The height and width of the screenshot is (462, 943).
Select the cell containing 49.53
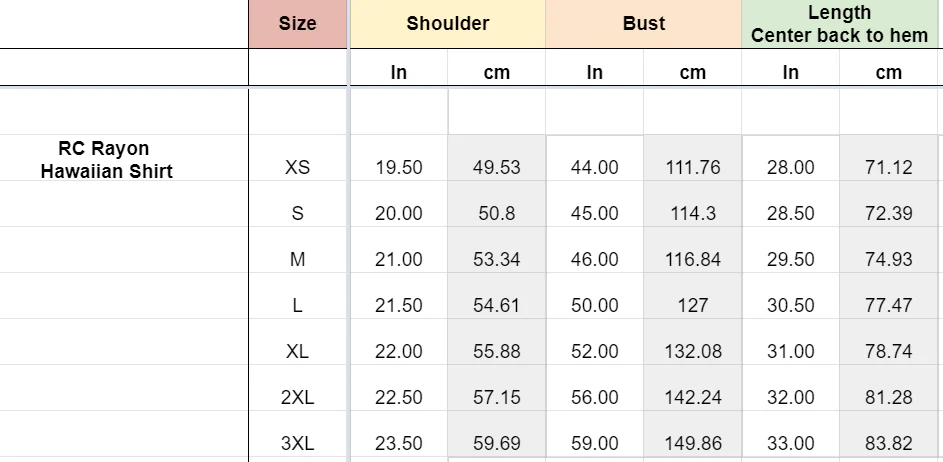click(x=496, y=167)
